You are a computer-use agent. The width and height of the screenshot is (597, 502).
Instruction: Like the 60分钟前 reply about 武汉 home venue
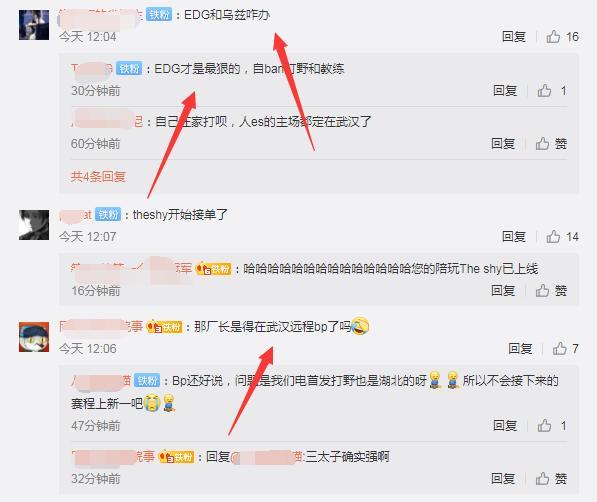click(x=551, y=144)
